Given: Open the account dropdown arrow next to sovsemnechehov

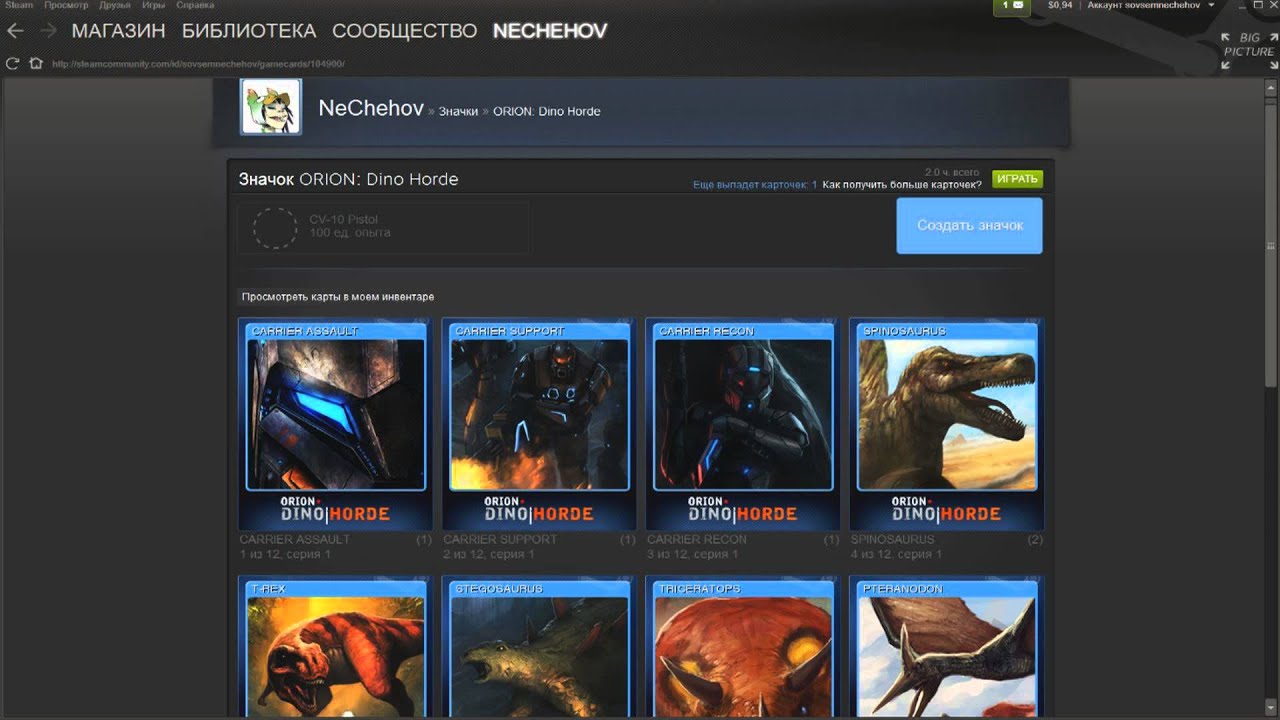Looking at the screenshot, I should tap(1212, 5).
